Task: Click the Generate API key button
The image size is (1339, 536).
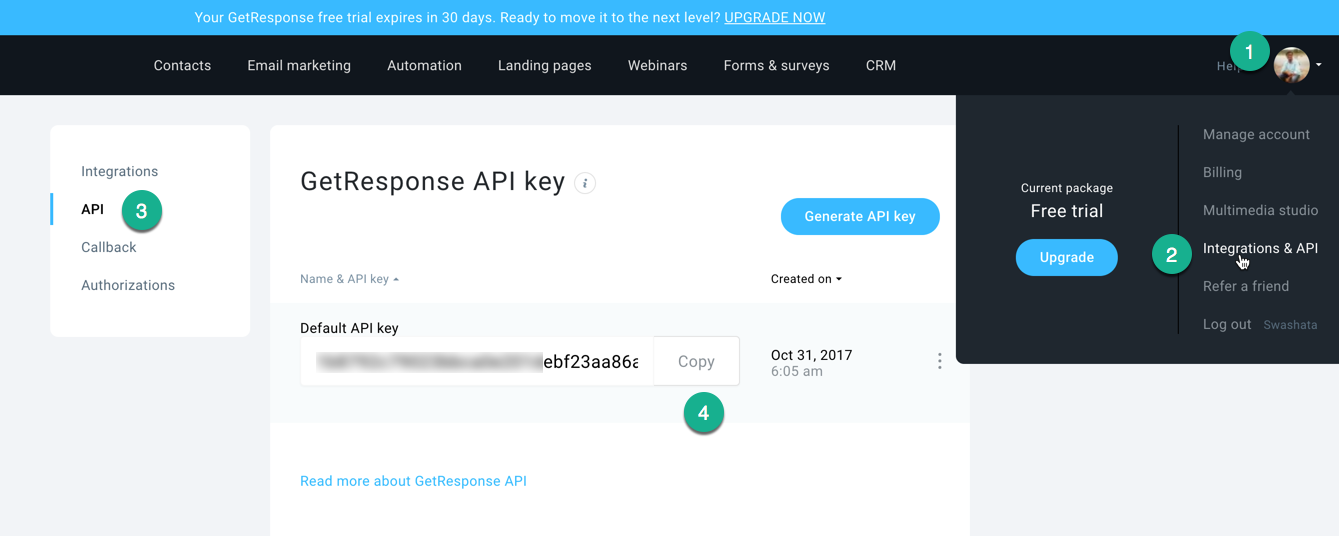Action: [x=860, y=216]
